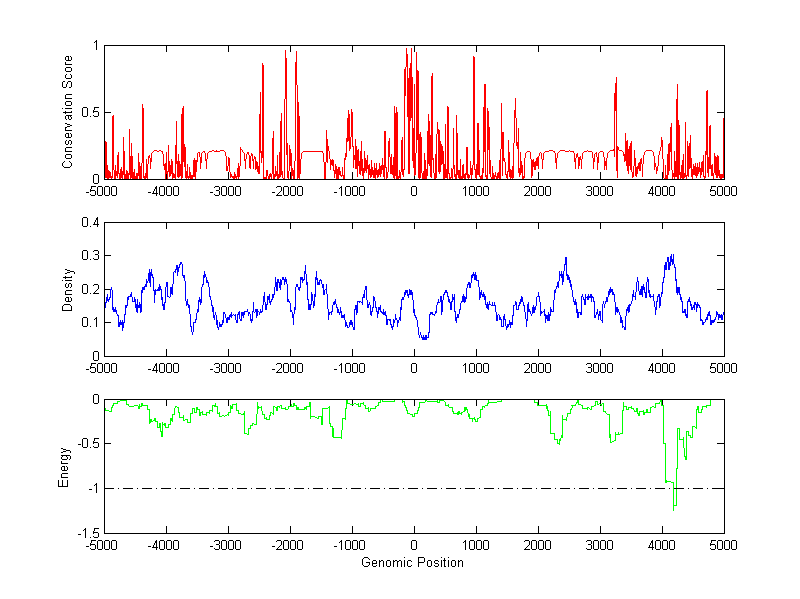The width and height of the screenshot is (800, 599).
Task: Select the 'Conservation Score' y-axis label
Action: pyautogui.click(x=68, y=112)
